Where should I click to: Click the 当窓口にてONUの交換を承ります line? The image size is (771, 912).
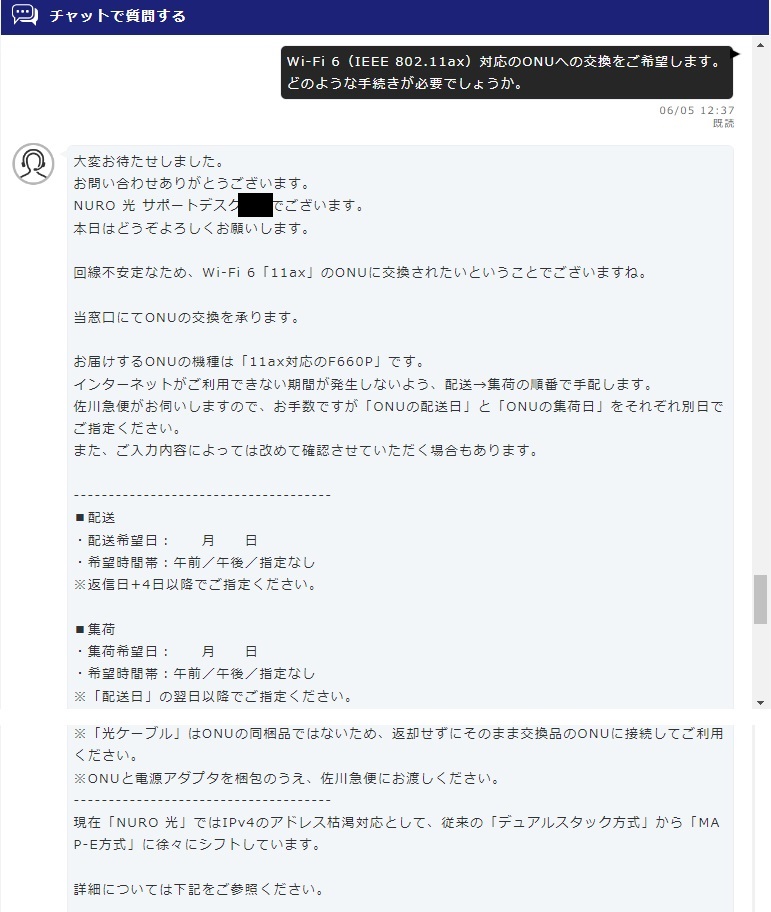pyautogui.click(x=187, y=317)
